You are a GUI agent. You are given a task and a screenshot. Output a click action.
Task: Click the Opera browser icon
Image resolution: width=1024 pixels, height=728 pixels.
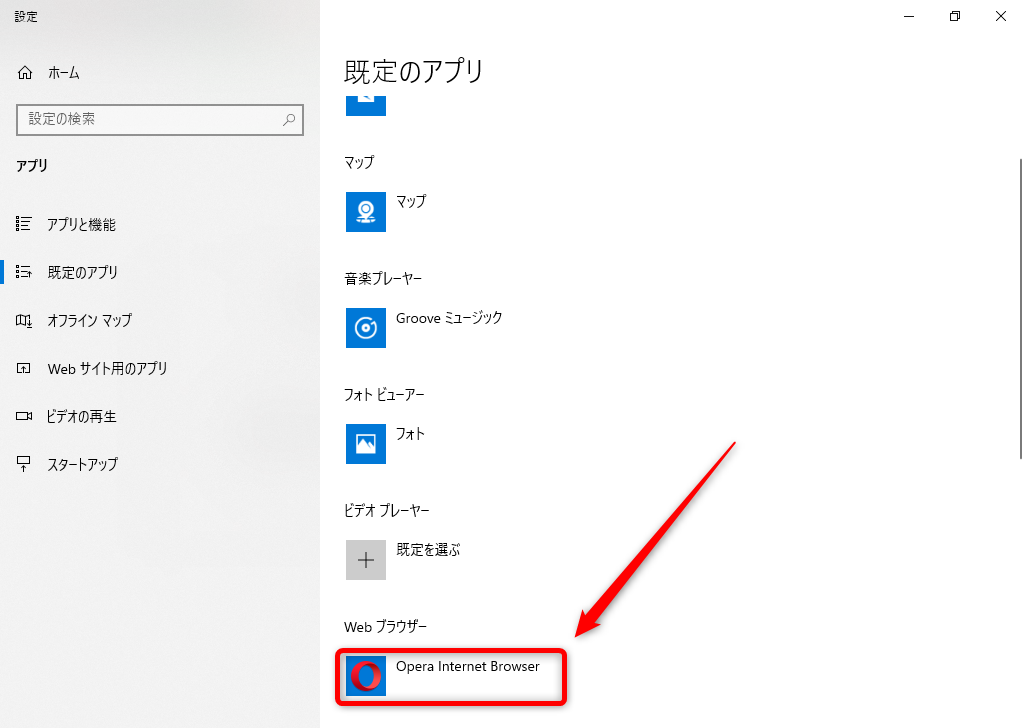(x=366, y=676)
